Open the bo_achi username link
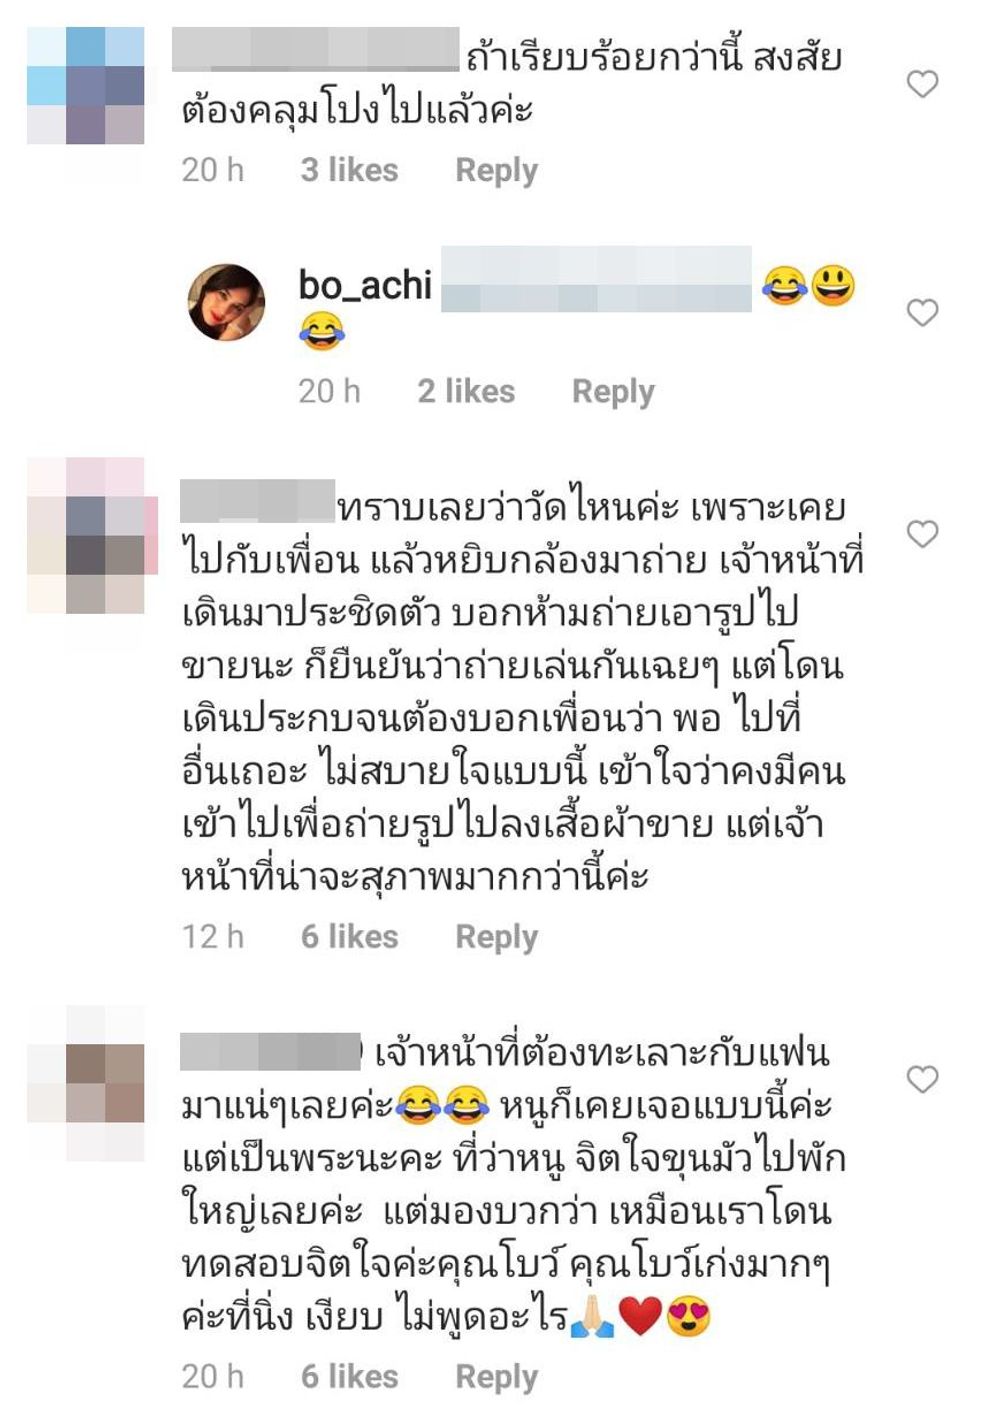Image resolution: width=1000 pixels, height=1421 pixels. pos(365,286)
